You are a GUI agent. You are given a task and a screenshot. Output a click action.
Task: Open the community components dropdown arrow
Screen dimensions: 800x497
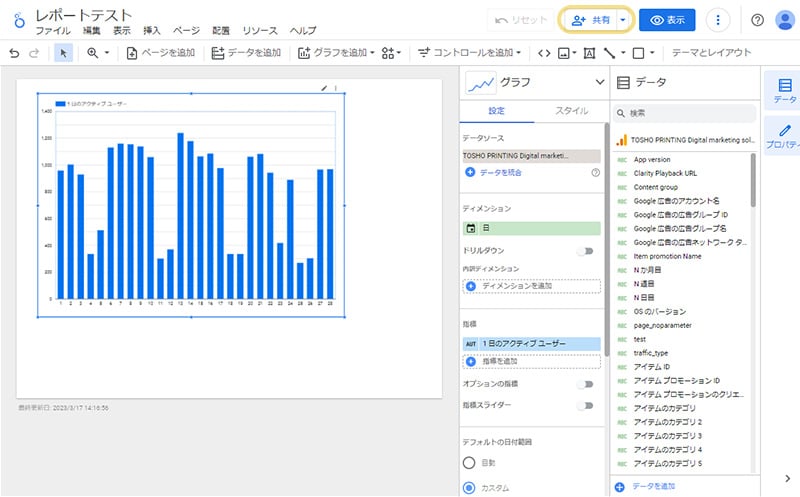(x=398, y=53)
